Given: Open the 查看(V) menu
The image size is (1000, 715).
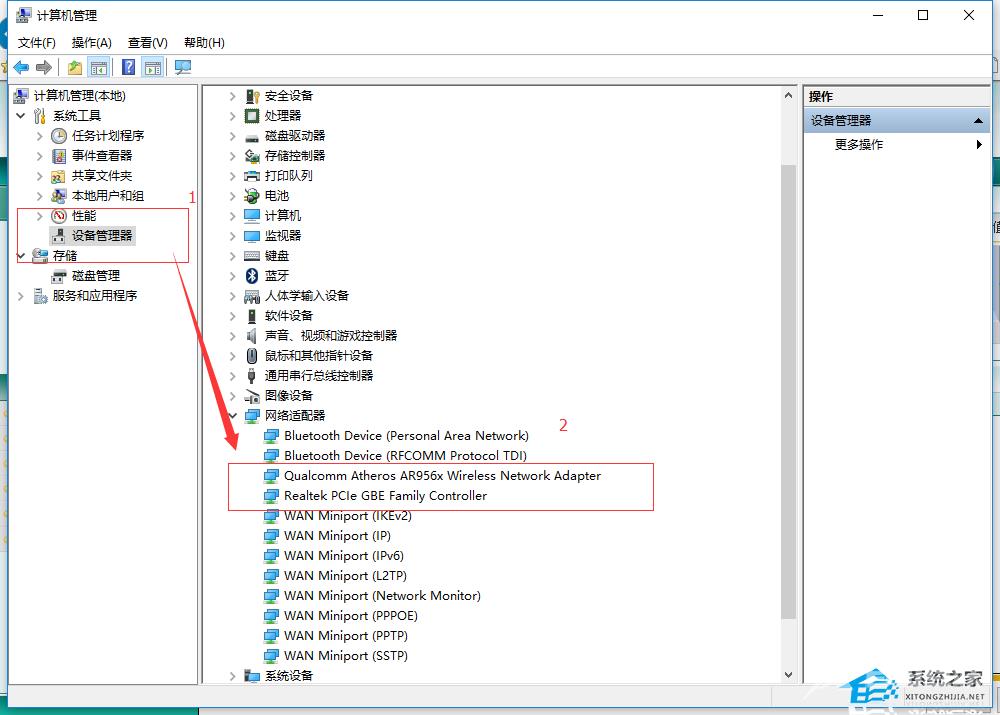Looking at the screenshot, I should [147, 42].
